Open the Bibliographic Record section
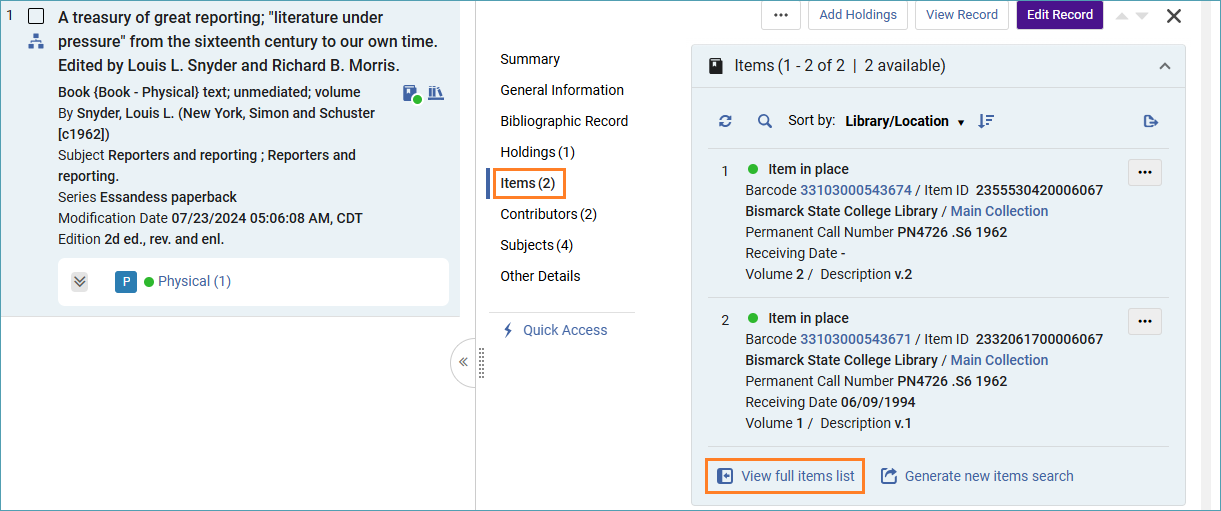 (564, 121)
